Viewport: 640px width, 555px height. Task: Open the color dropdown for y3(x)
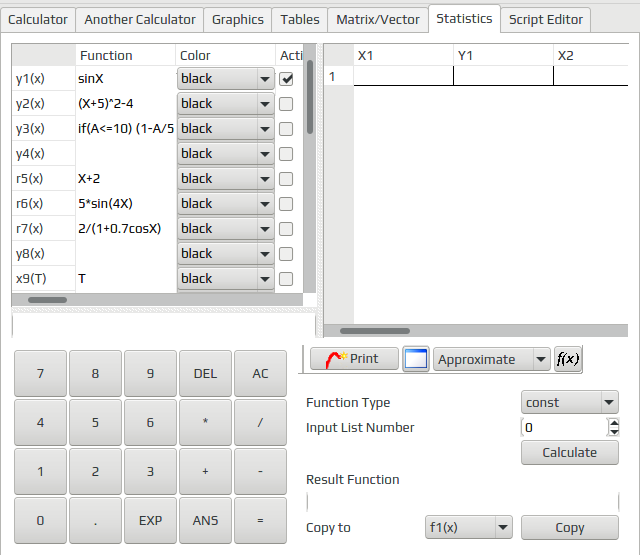point(225,129)
